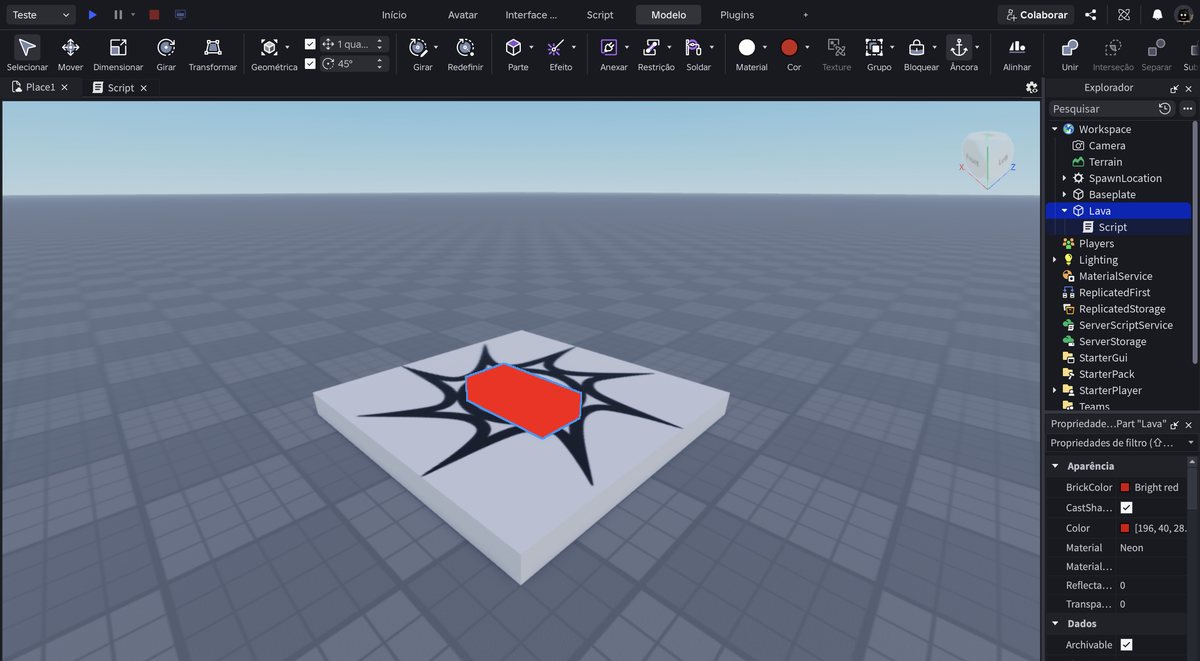This screenshot has width=1200, height=661.
Task: Click the white Material swatch
Action: coord(746,47)
